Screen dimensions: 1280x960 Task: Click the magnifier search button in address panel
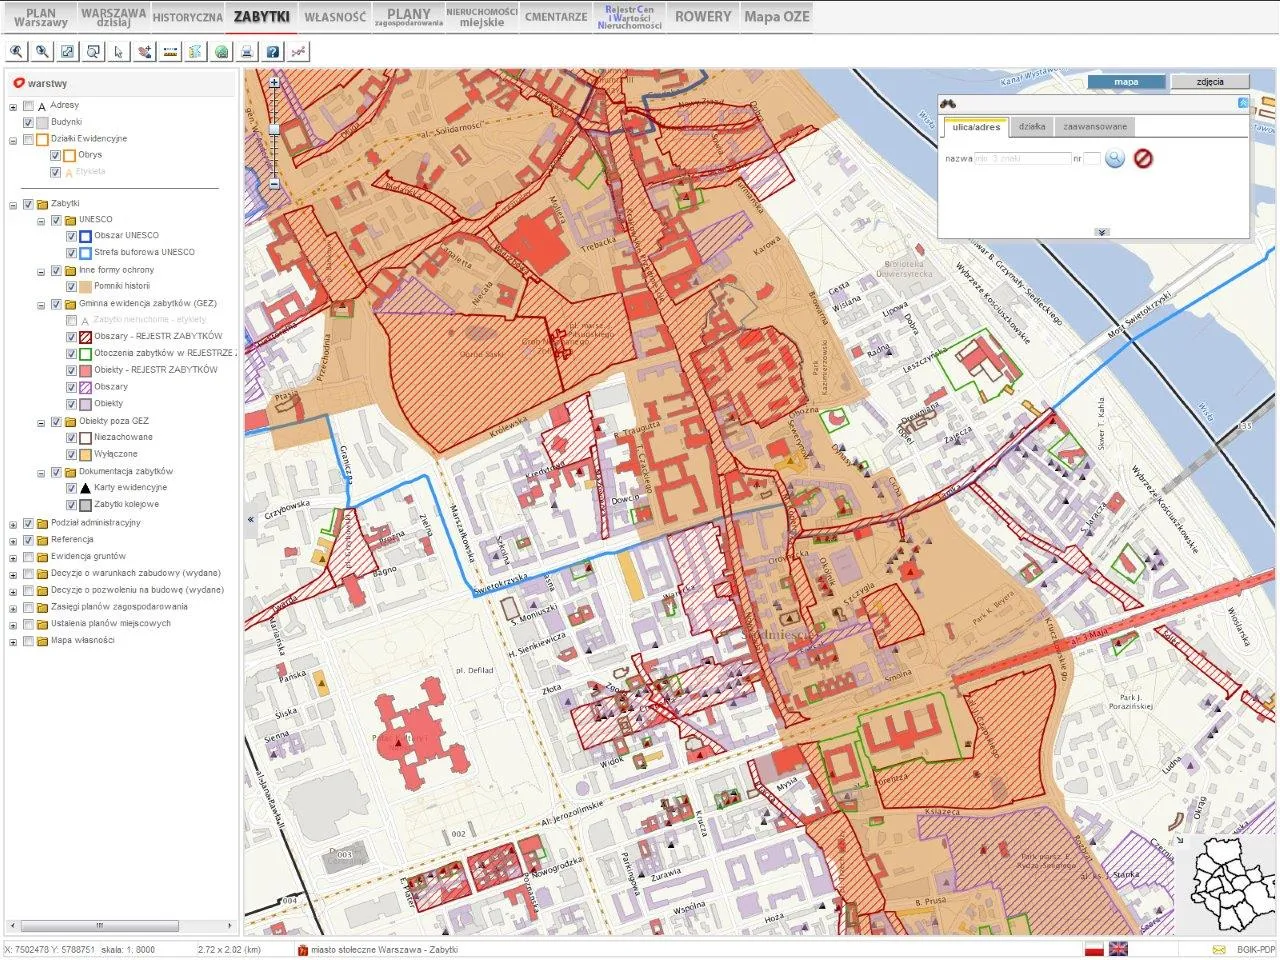(x=1115, y=159)
